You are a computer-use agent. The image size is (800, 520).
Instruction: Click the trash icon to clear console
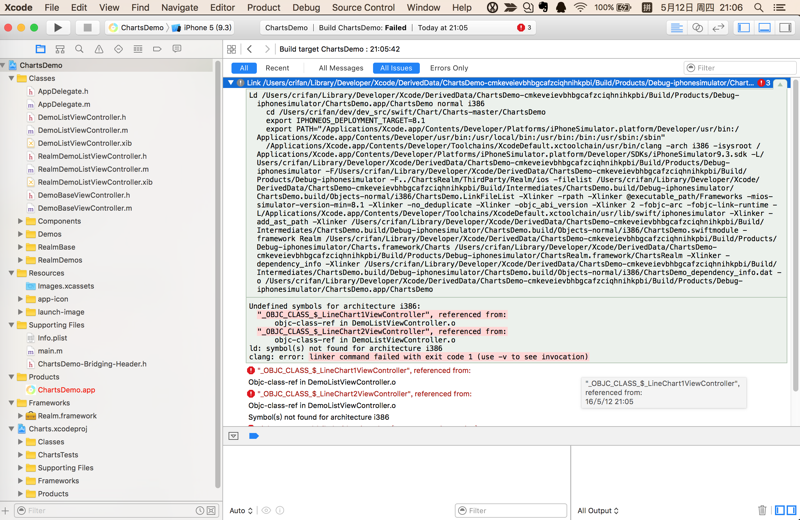coord(762,510)
